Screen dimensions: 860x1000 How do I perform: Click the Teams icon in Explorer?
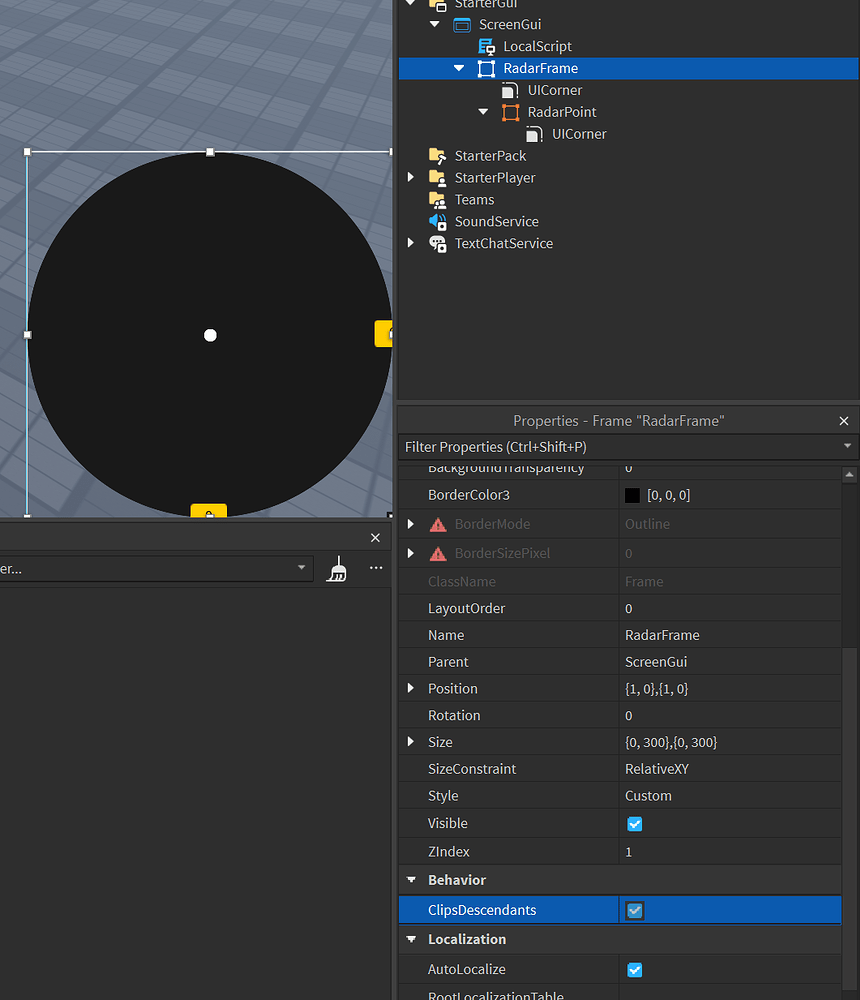[437, 199]
